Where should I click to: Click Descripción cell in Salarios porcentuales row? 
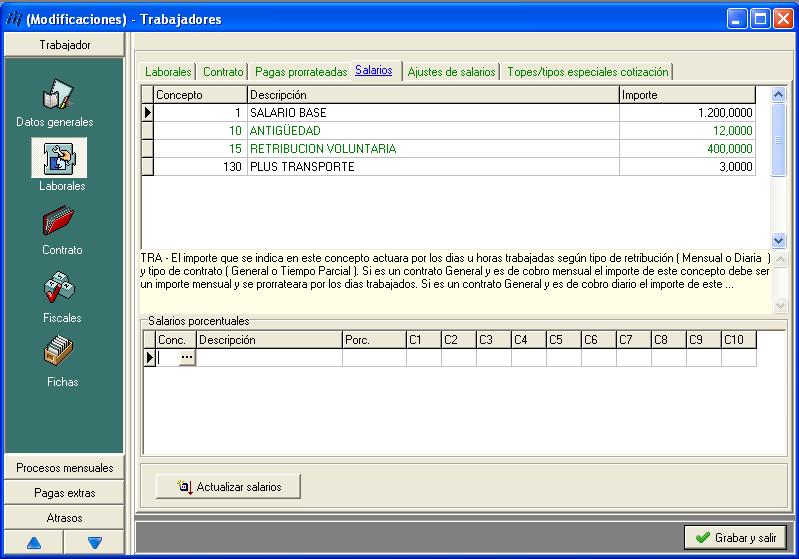[269, 358]
